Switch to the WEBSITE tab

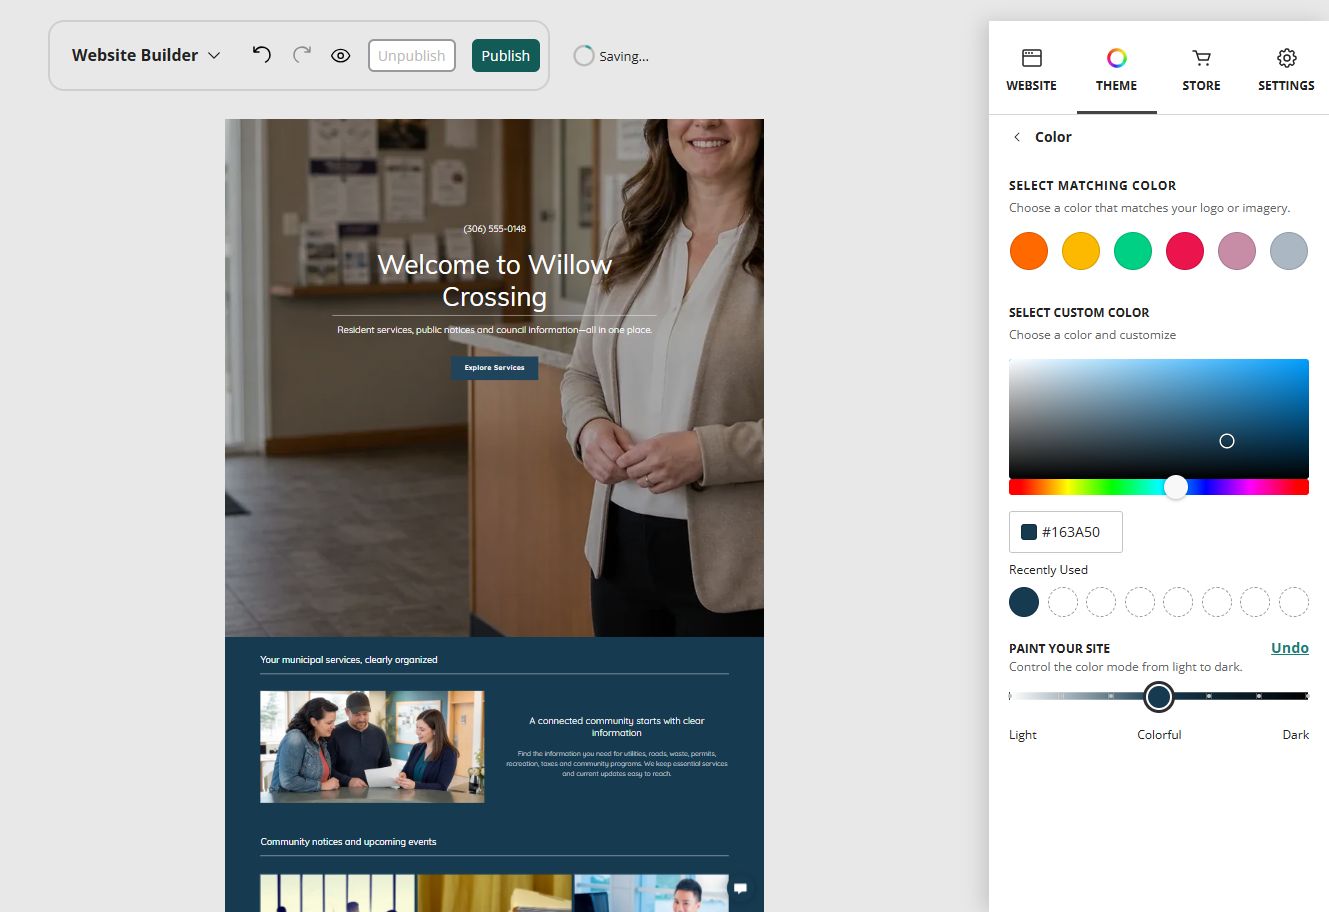coord(1031,70)
